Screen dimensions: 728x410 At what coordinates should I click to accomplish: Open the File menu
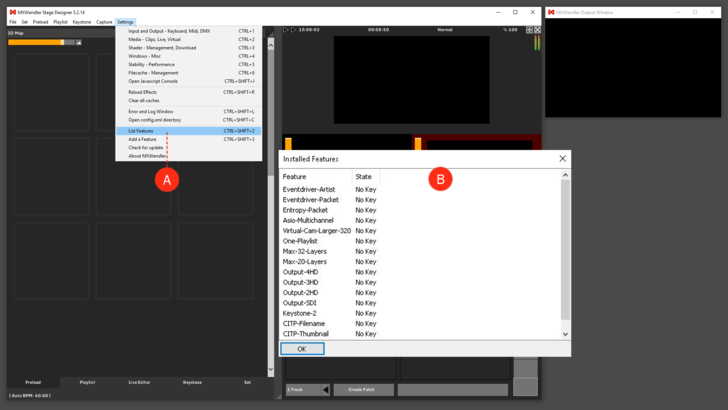[13, 22]
